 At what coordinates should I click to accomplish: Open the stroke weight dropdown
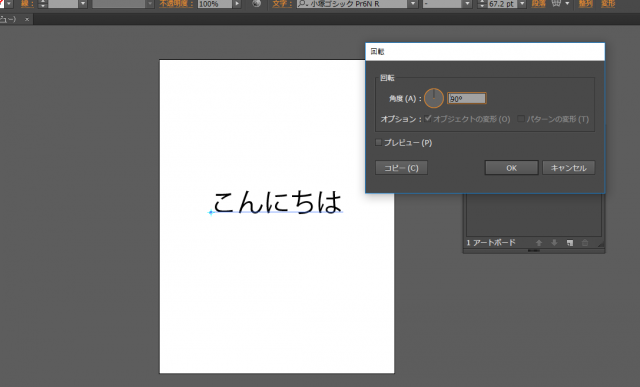83,4
